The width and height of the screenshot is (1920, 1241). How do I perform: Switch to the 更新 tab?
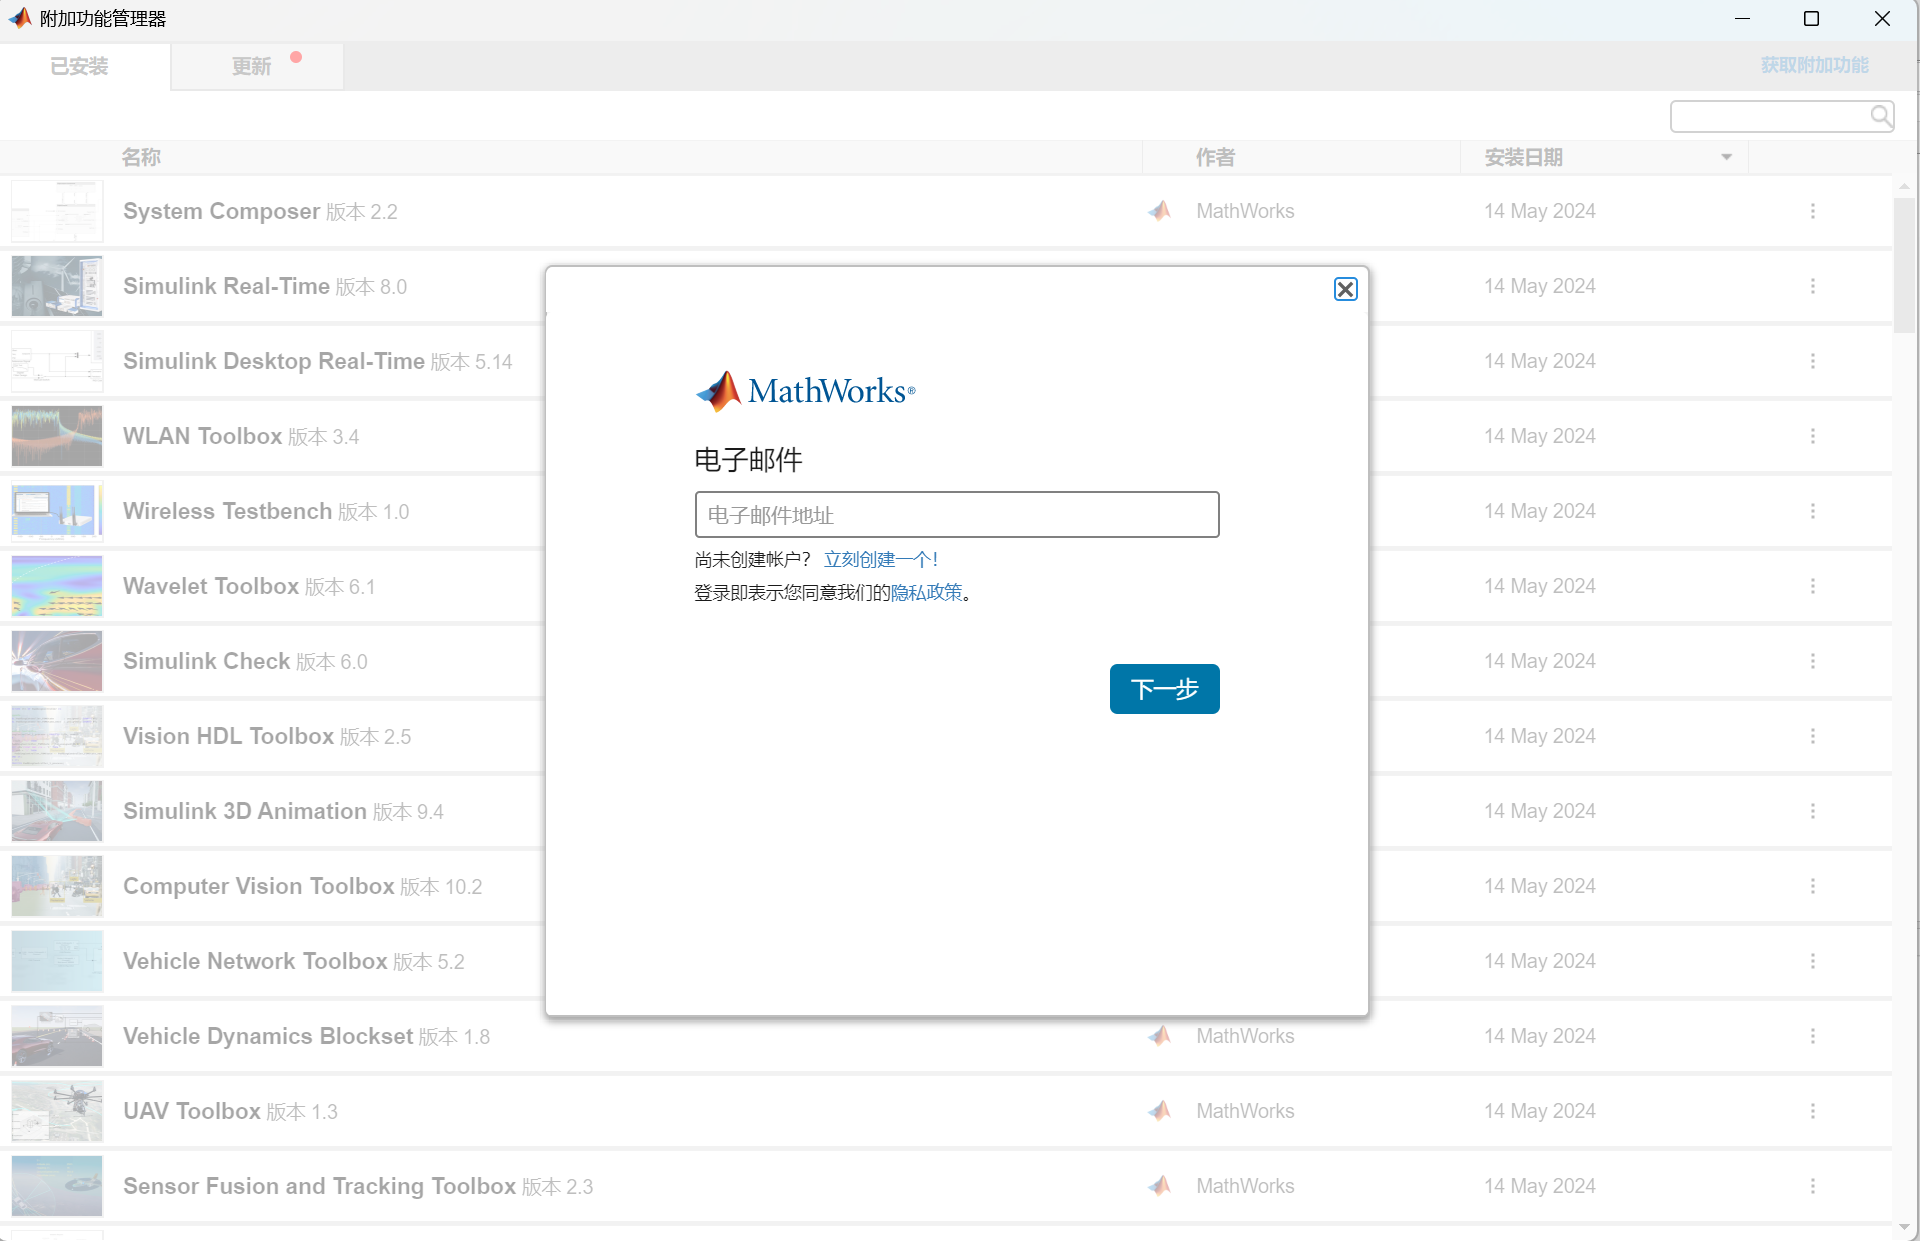(252, 66)
